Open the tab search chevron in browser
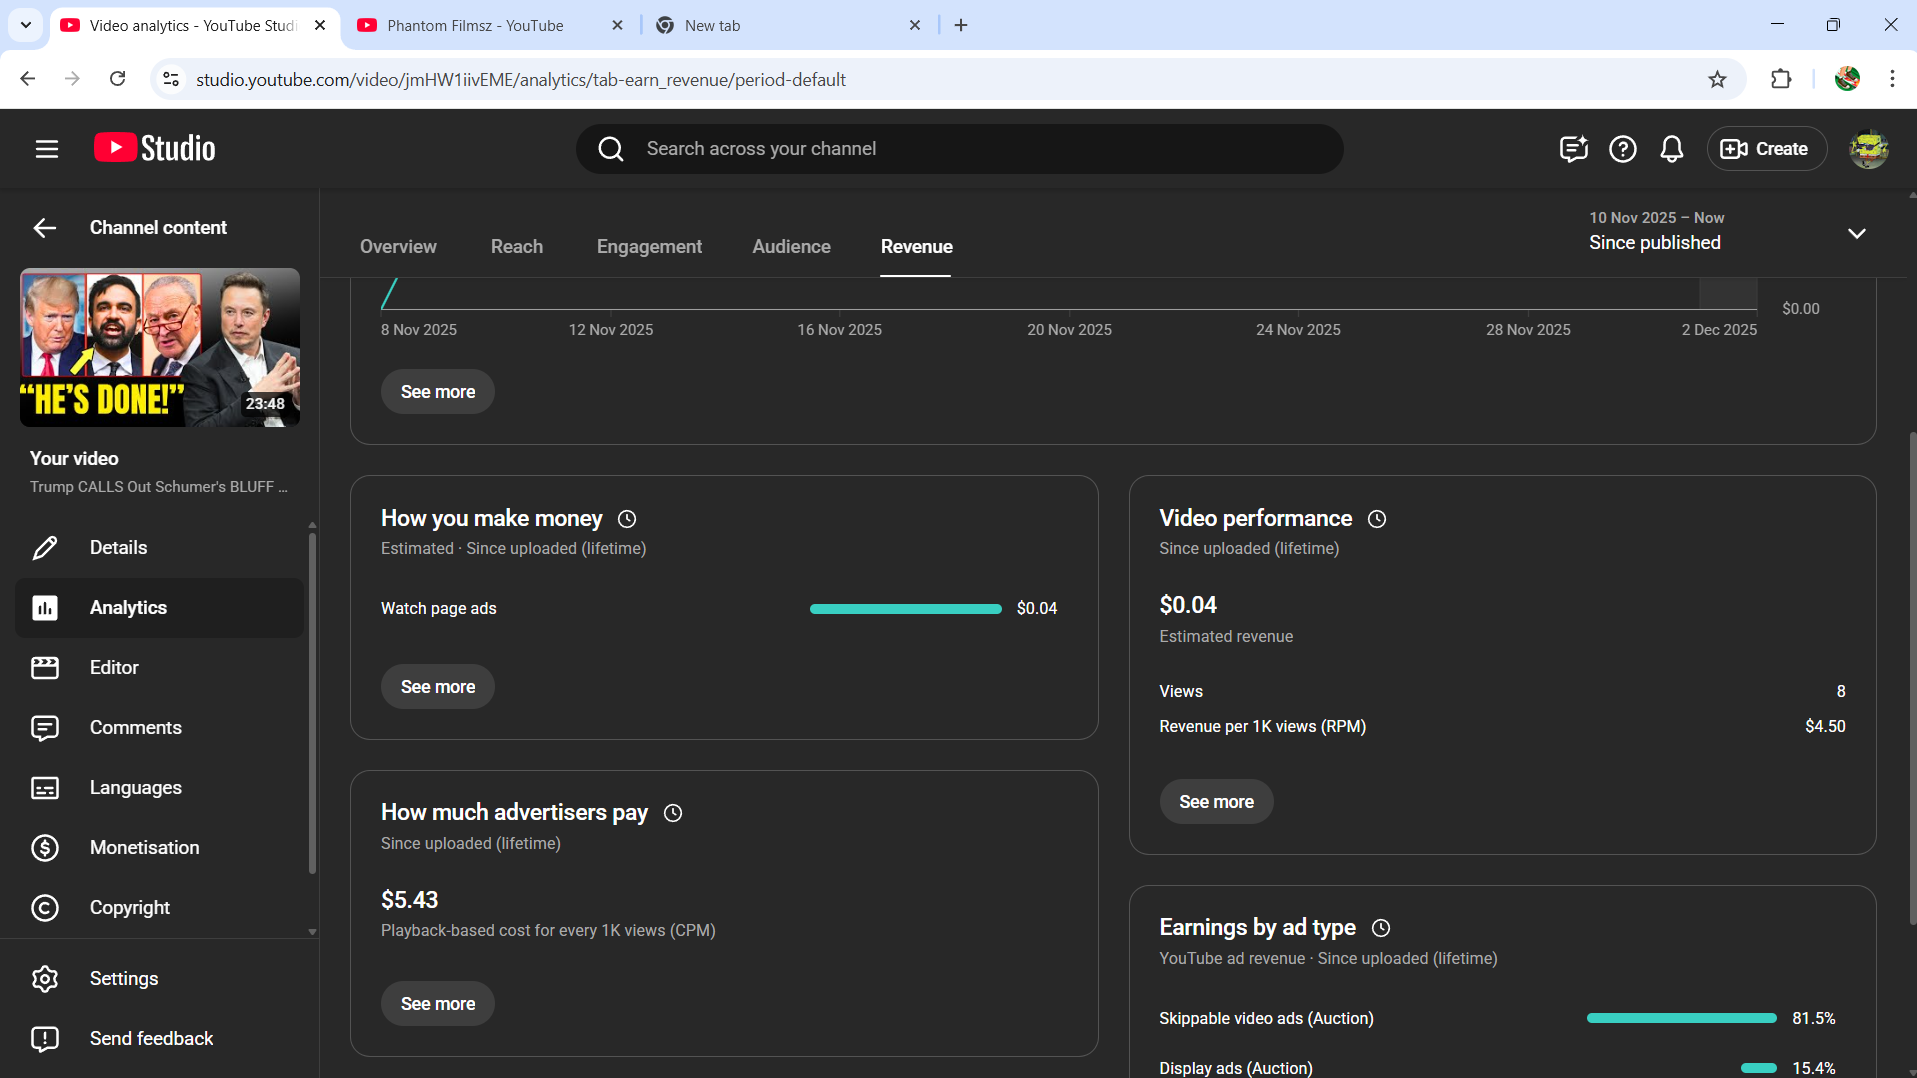The width and height of the screenshot is (1917, 1078). pyautogui.click(x=26, y=25)
